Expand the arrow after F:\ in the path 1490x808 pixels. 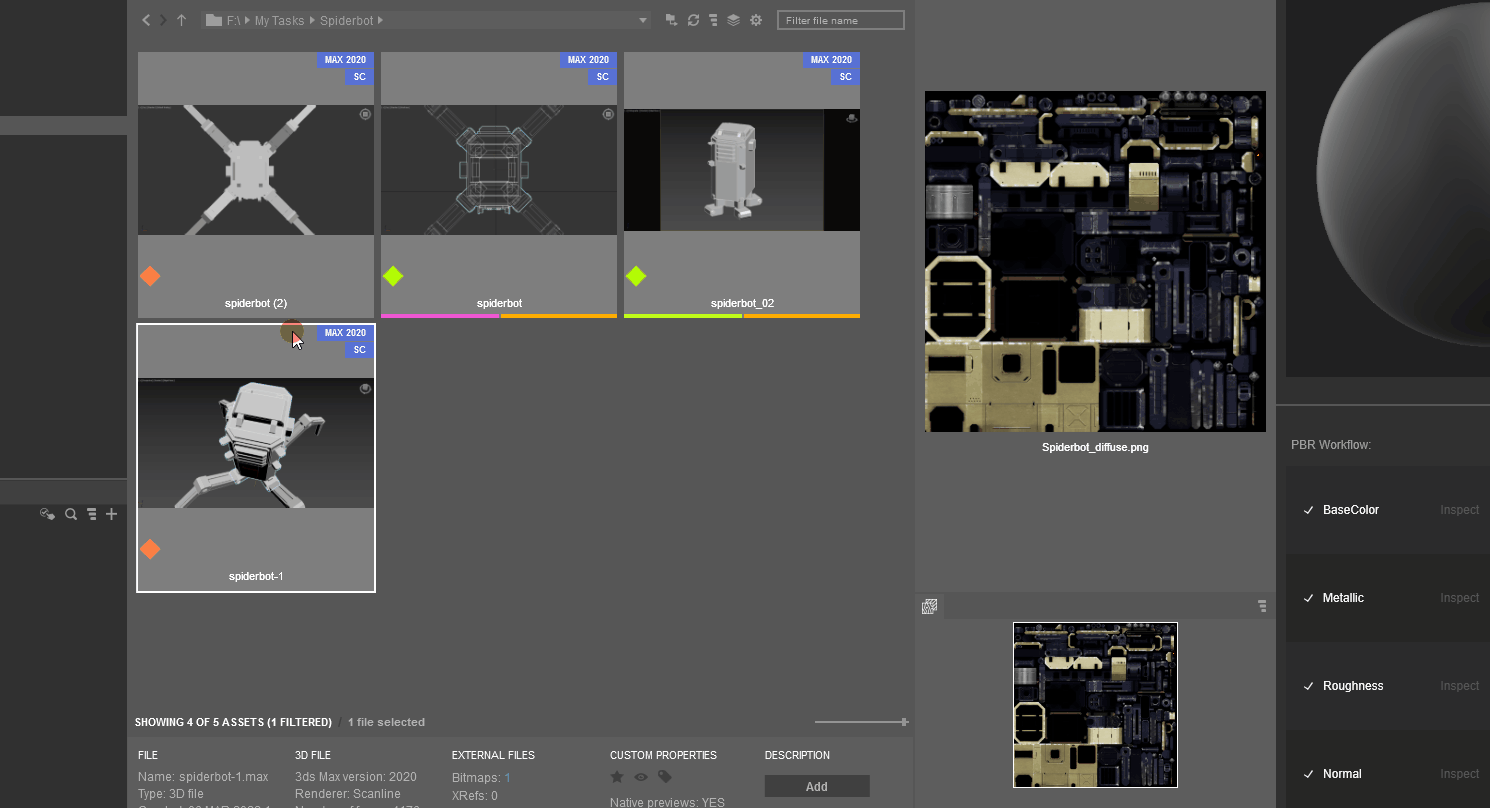coord(248,21)
